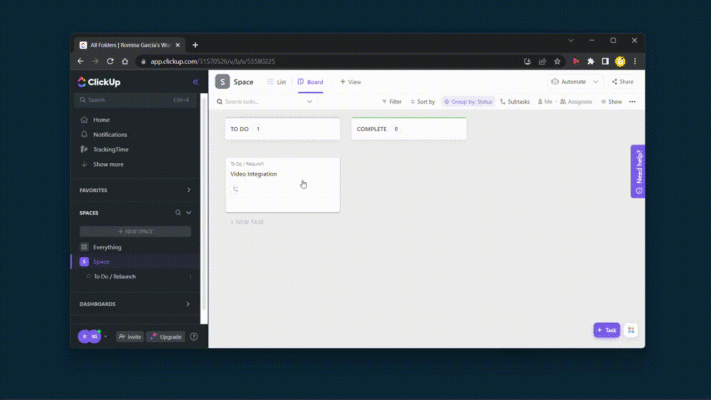Click the Share button
The image size is (711, 400).
coord(623,82)
